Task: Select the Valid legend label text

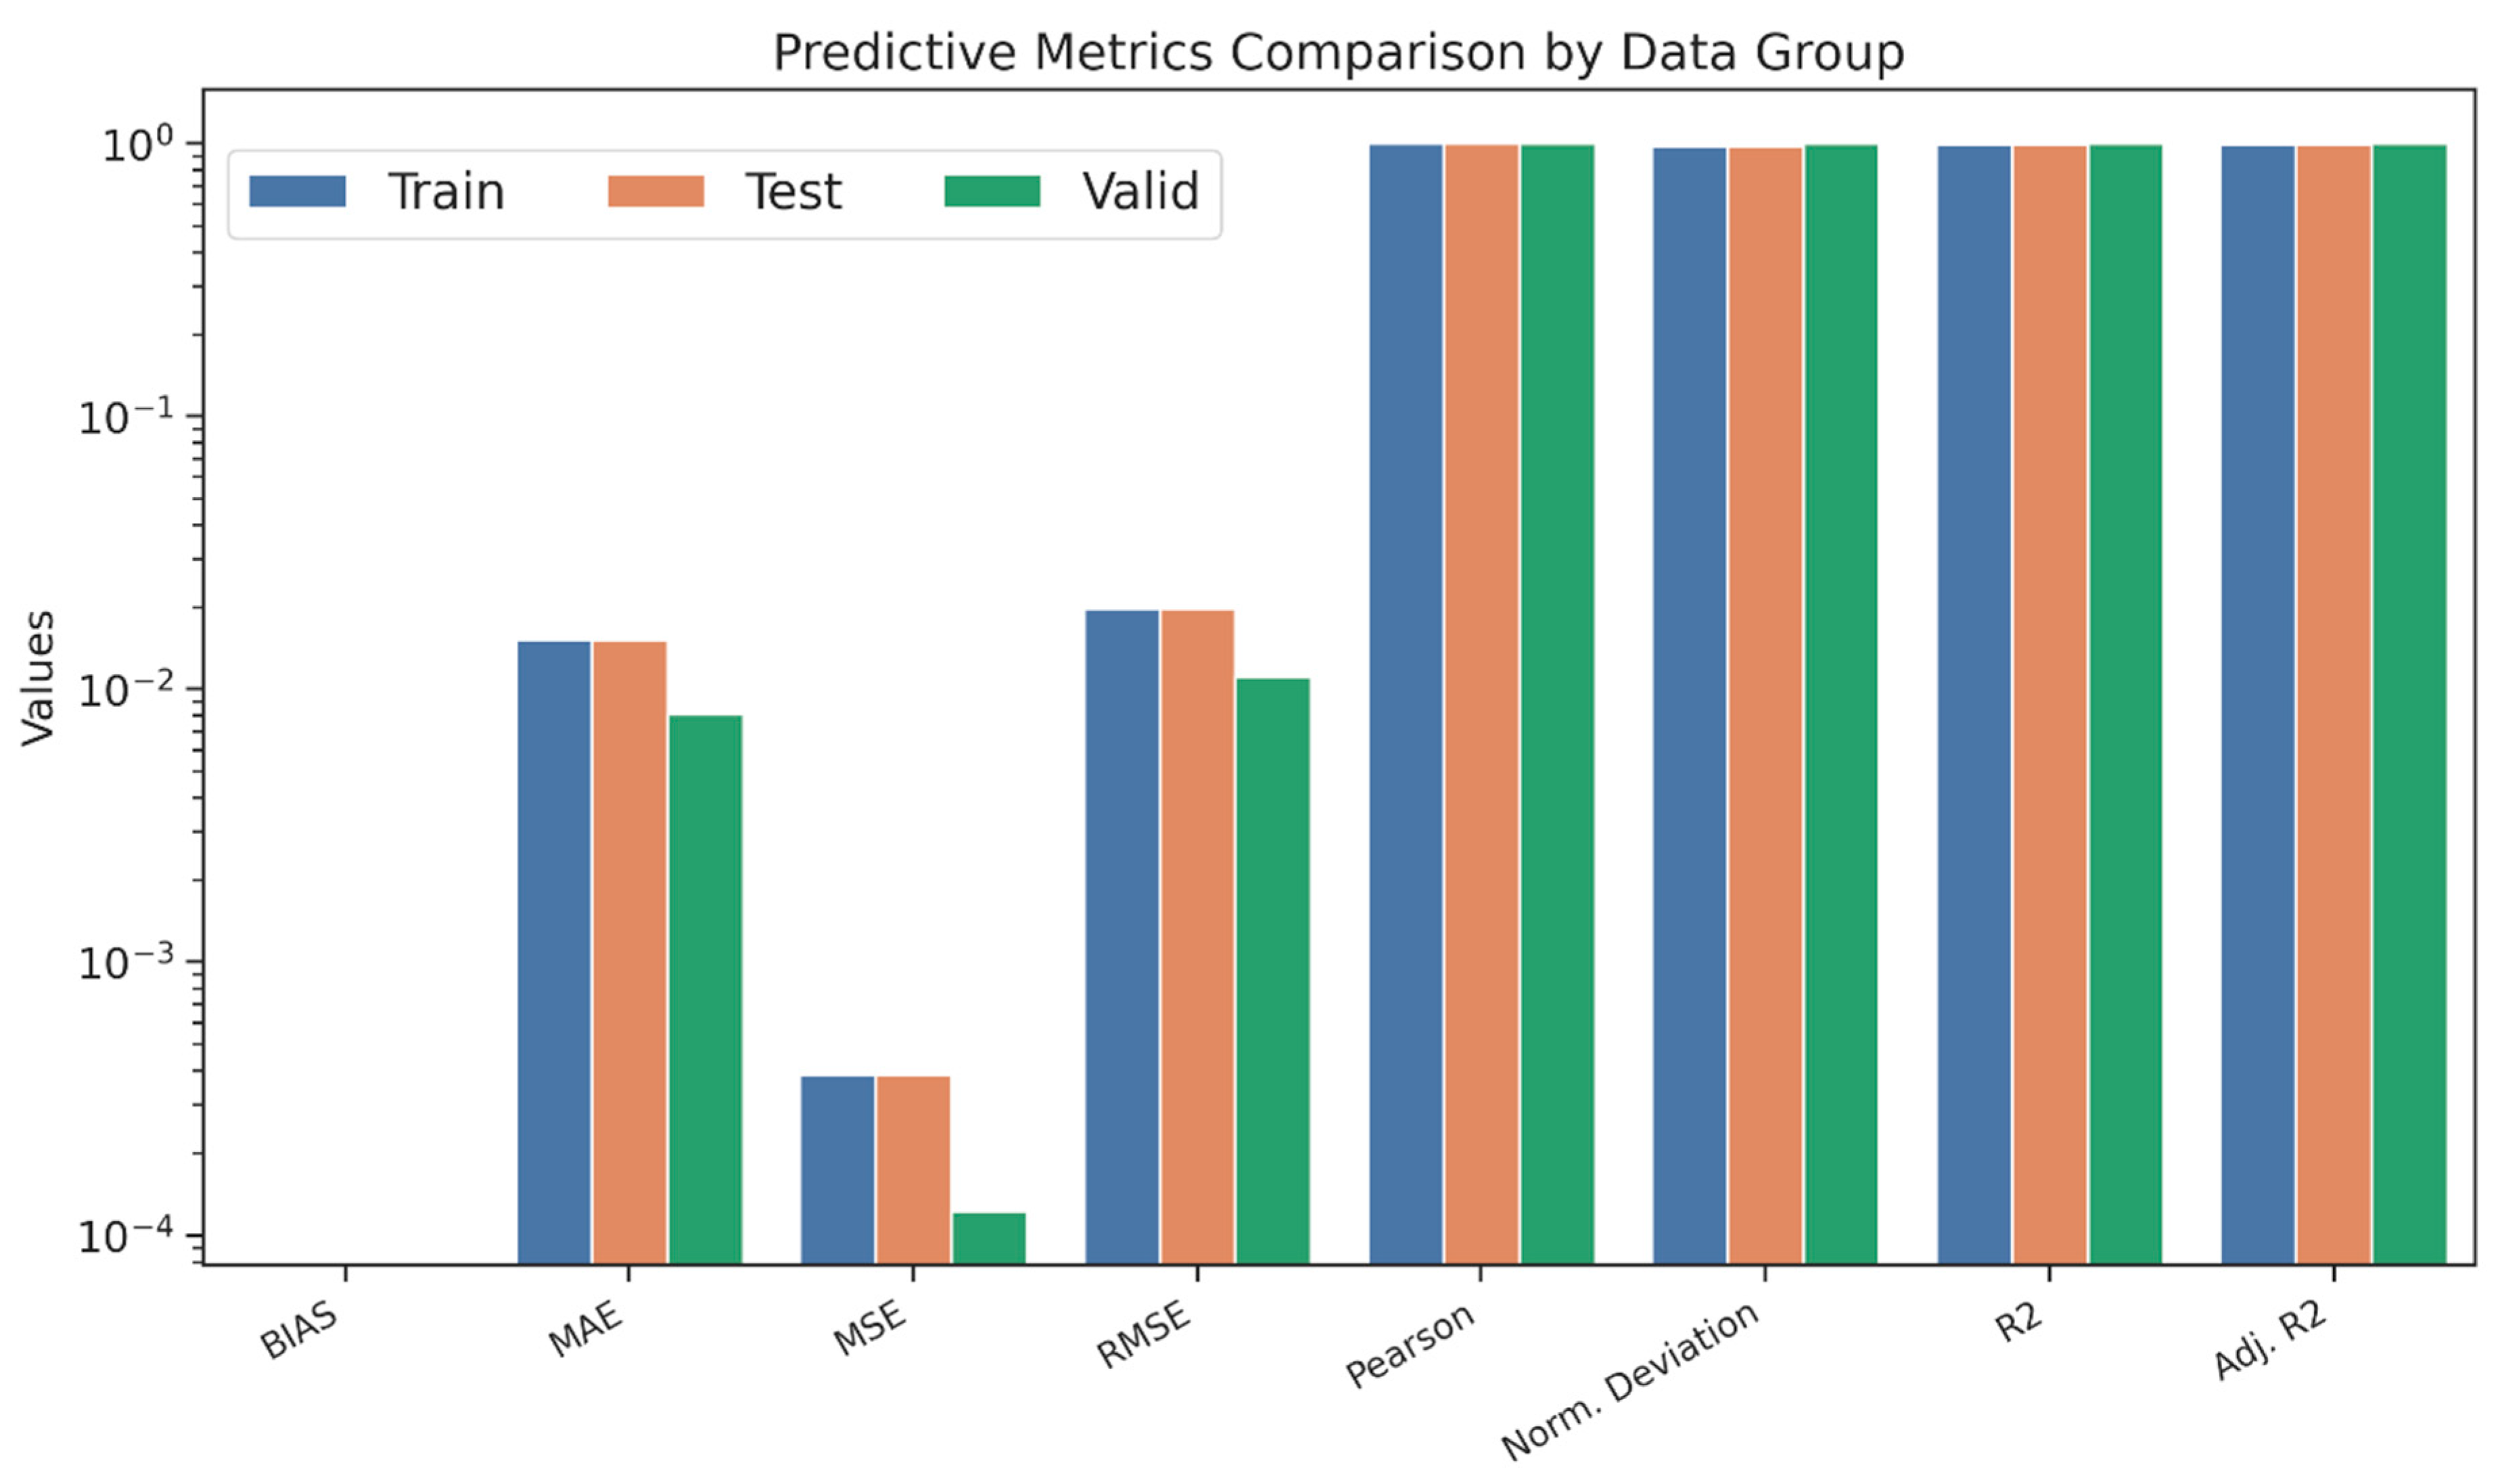Action: point(1140,192)
